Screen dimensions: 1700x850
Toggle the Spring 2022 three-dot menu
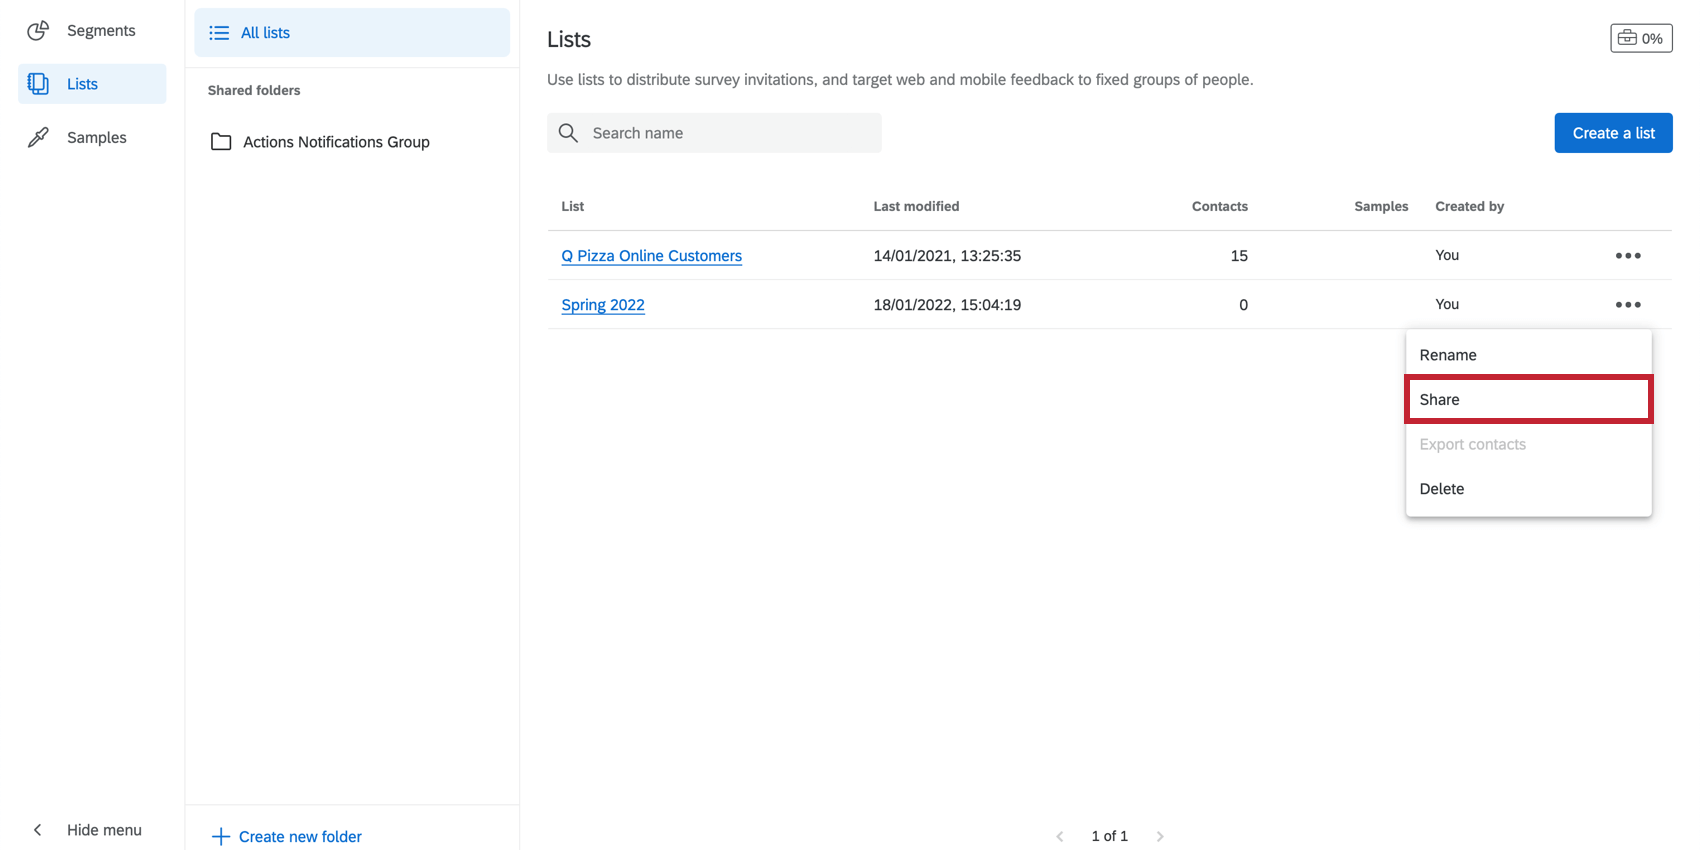point(1627,305)
